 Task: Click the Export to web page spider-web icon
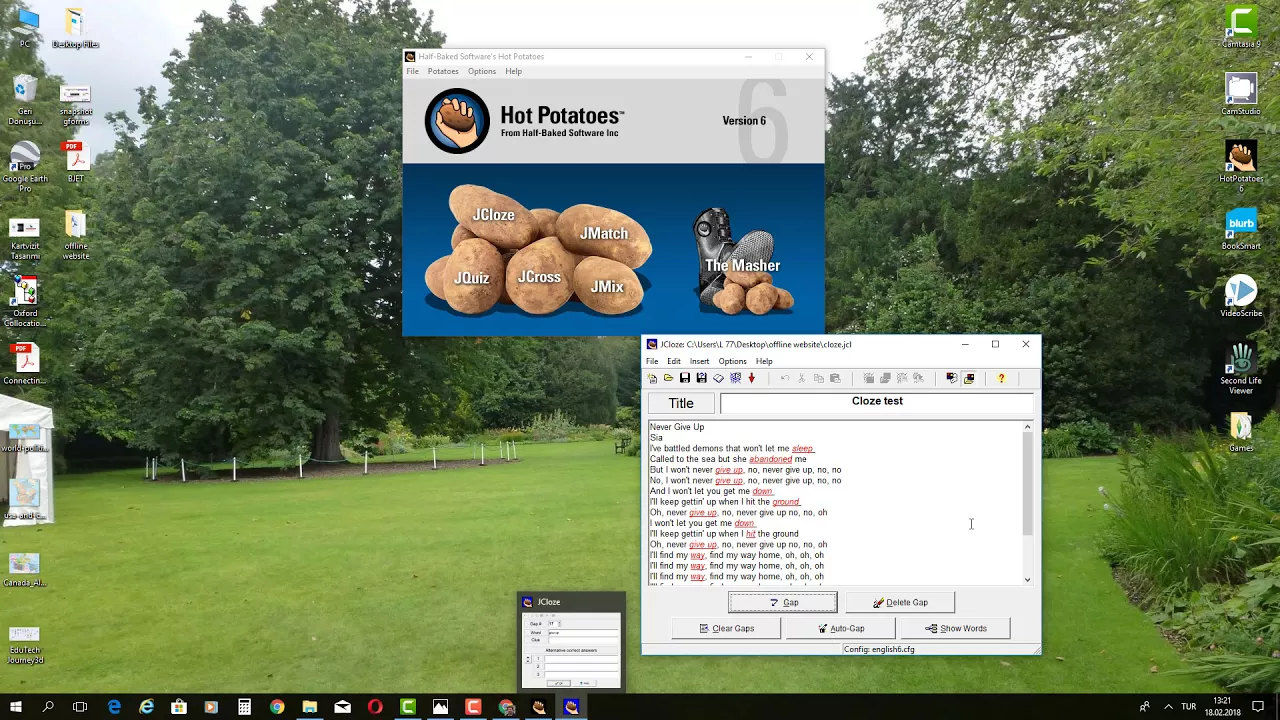coord(735,378)
